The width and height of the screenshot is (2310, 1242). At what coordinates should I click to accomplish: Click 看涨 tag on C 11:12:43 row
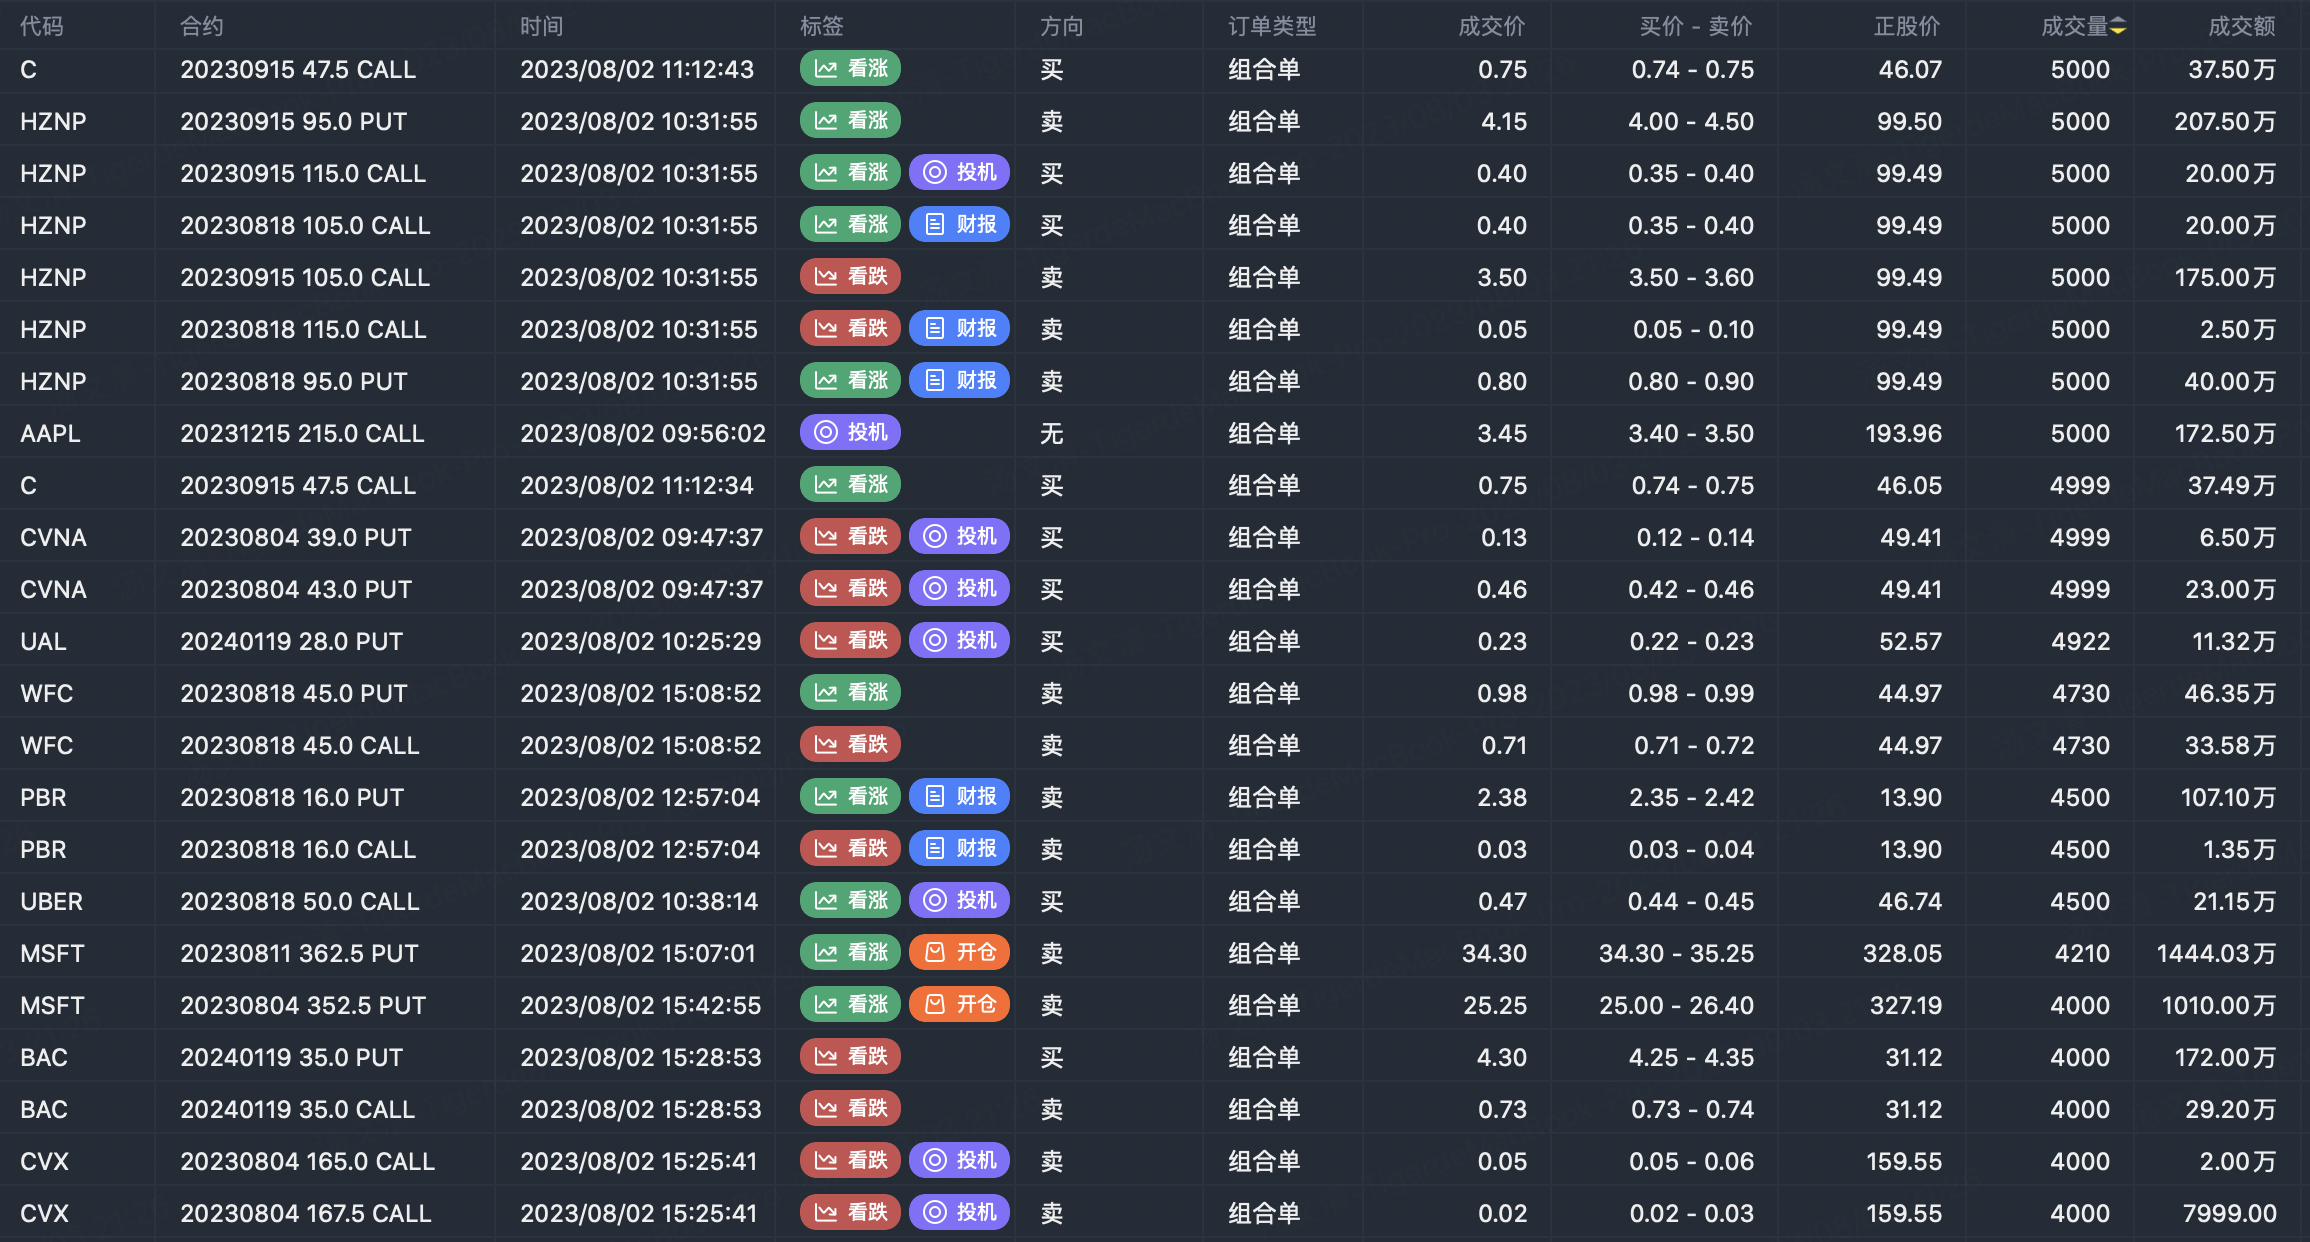pos(850,69)
